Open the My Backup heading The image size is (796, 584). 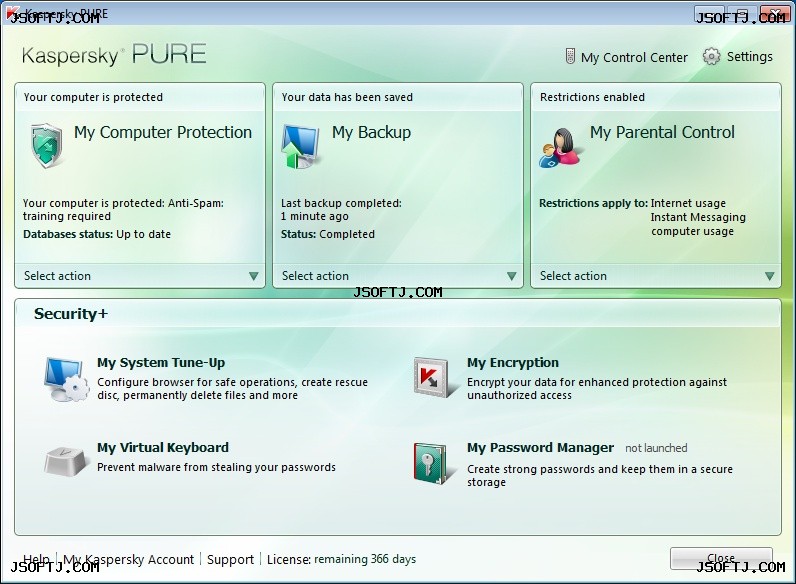tap(372, 133)
